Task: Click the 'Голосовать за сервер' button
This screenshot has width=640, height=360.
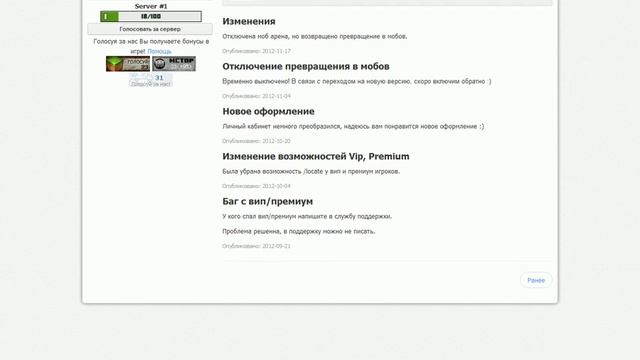Action: [x=150, y=29]
